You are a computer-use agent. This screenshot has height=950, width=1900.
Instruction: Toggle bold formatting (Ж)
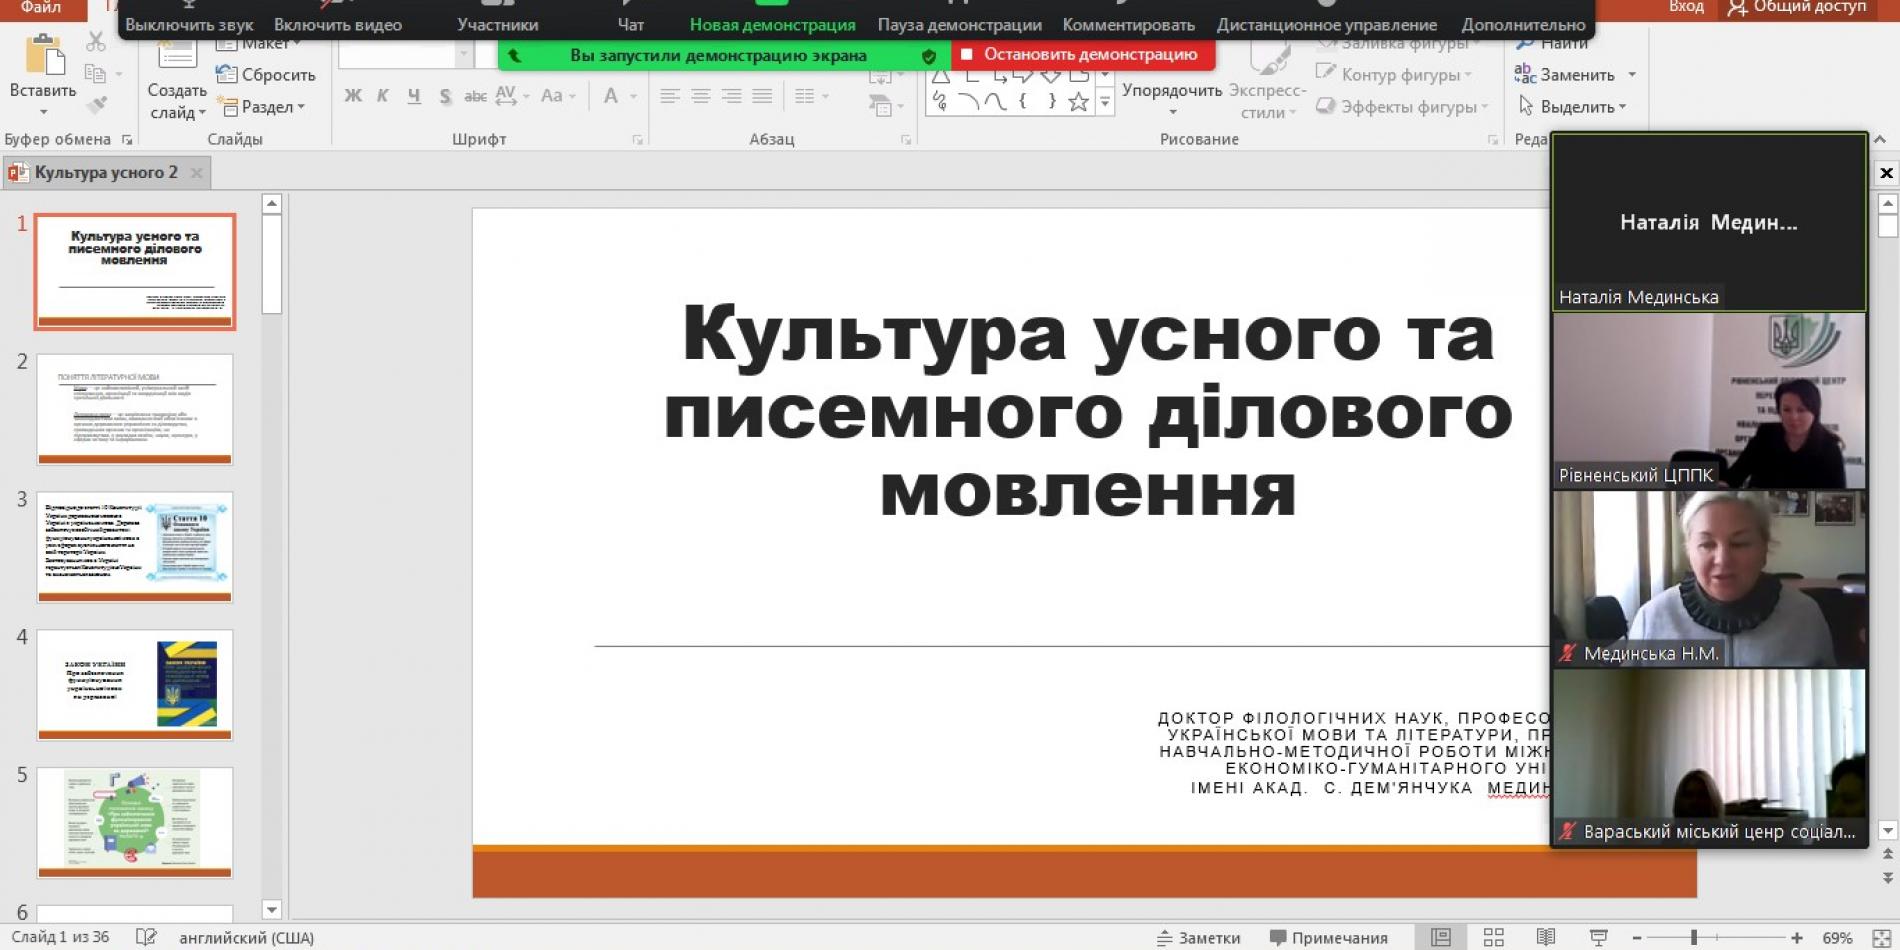pos(353,96)
